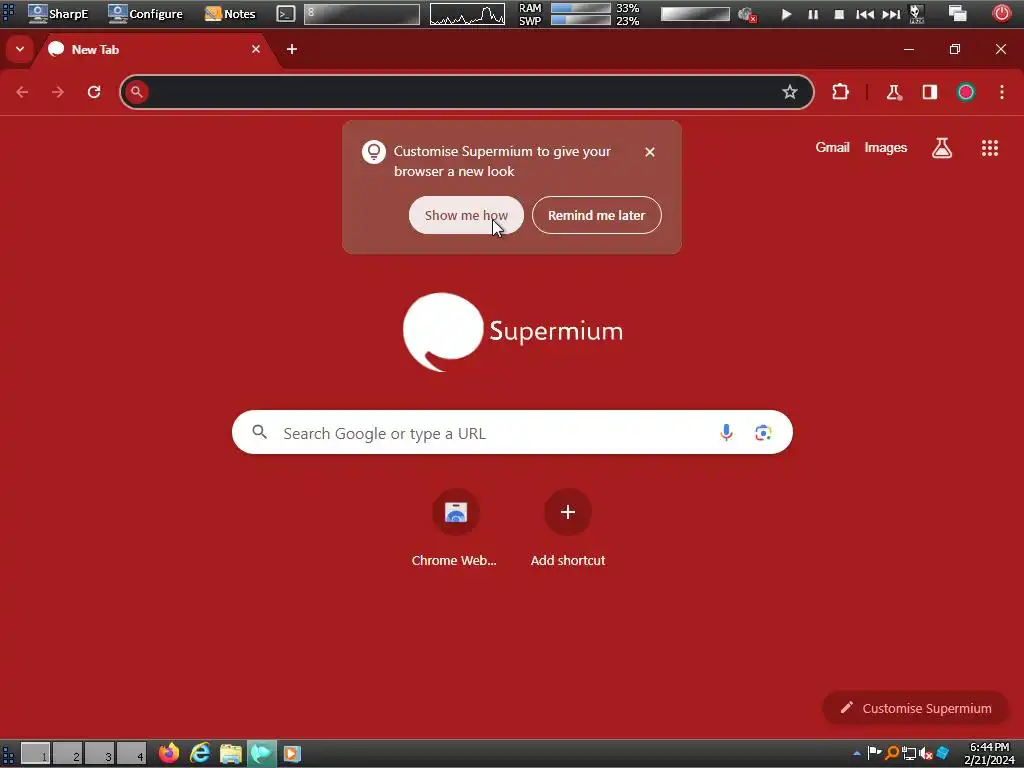Open Search Labs flask on page
This screenshot has height=768, width=1024.
[942, 148]
